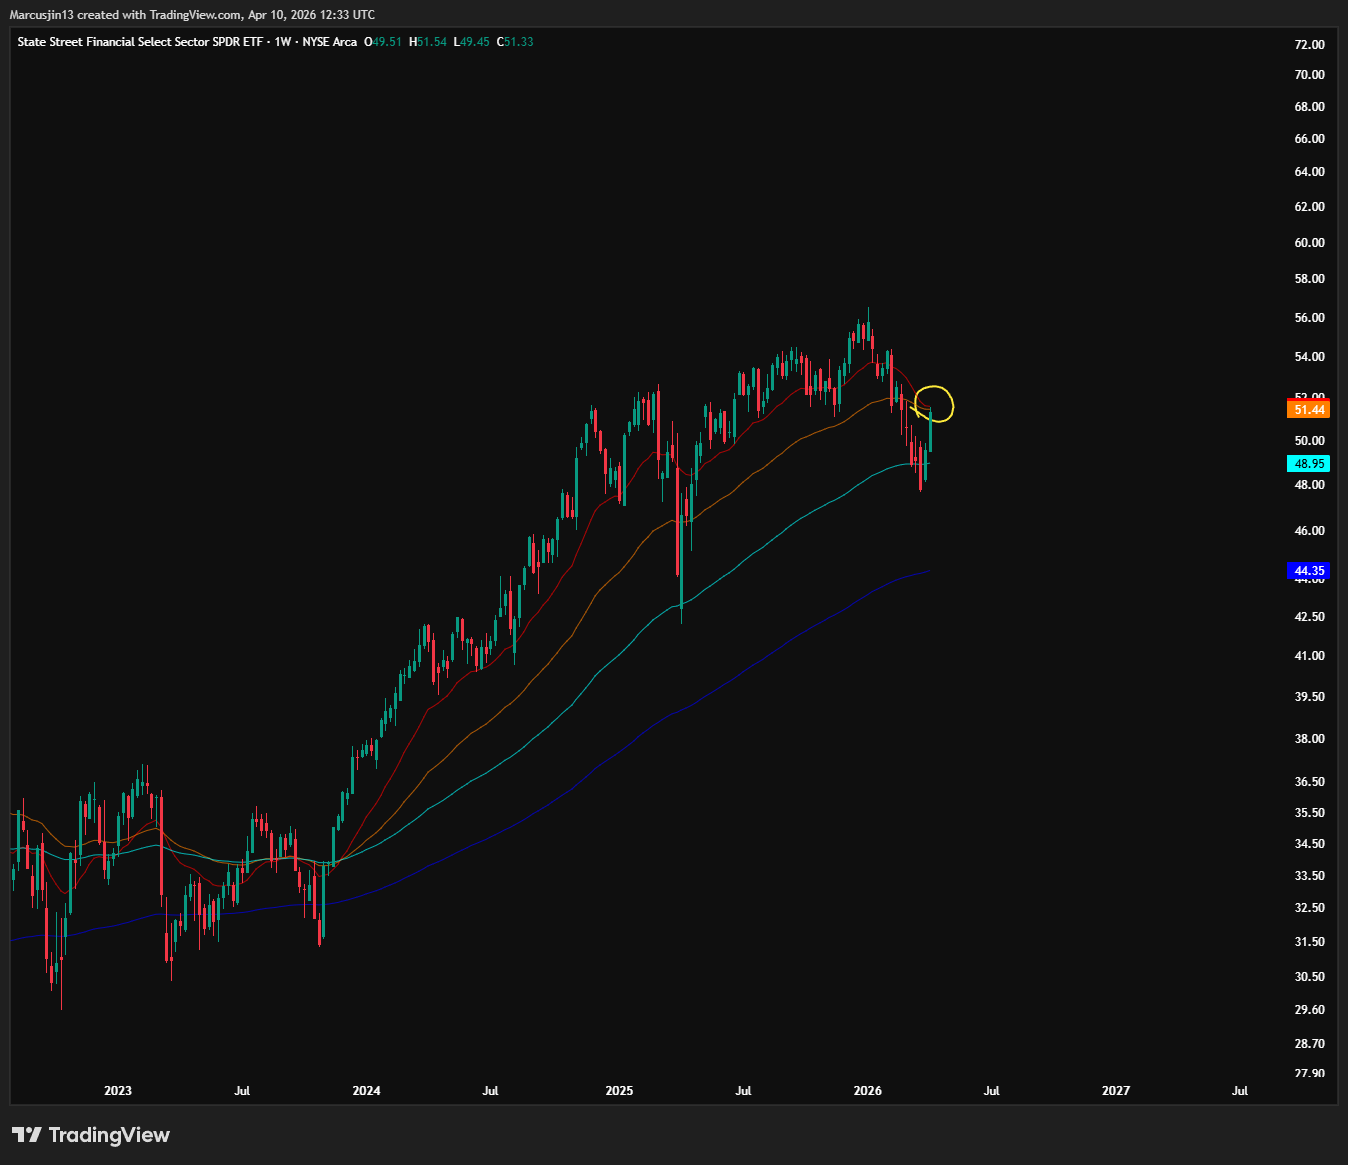Click the 70.00 price axis label

(1309, 75)
